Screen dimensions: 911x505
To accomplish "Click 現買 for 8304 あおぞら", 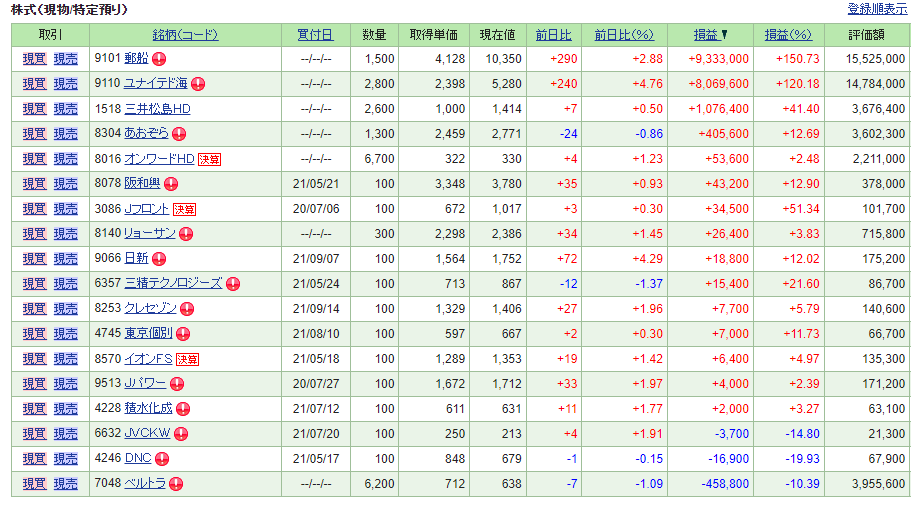I will (x=34, y=134).
